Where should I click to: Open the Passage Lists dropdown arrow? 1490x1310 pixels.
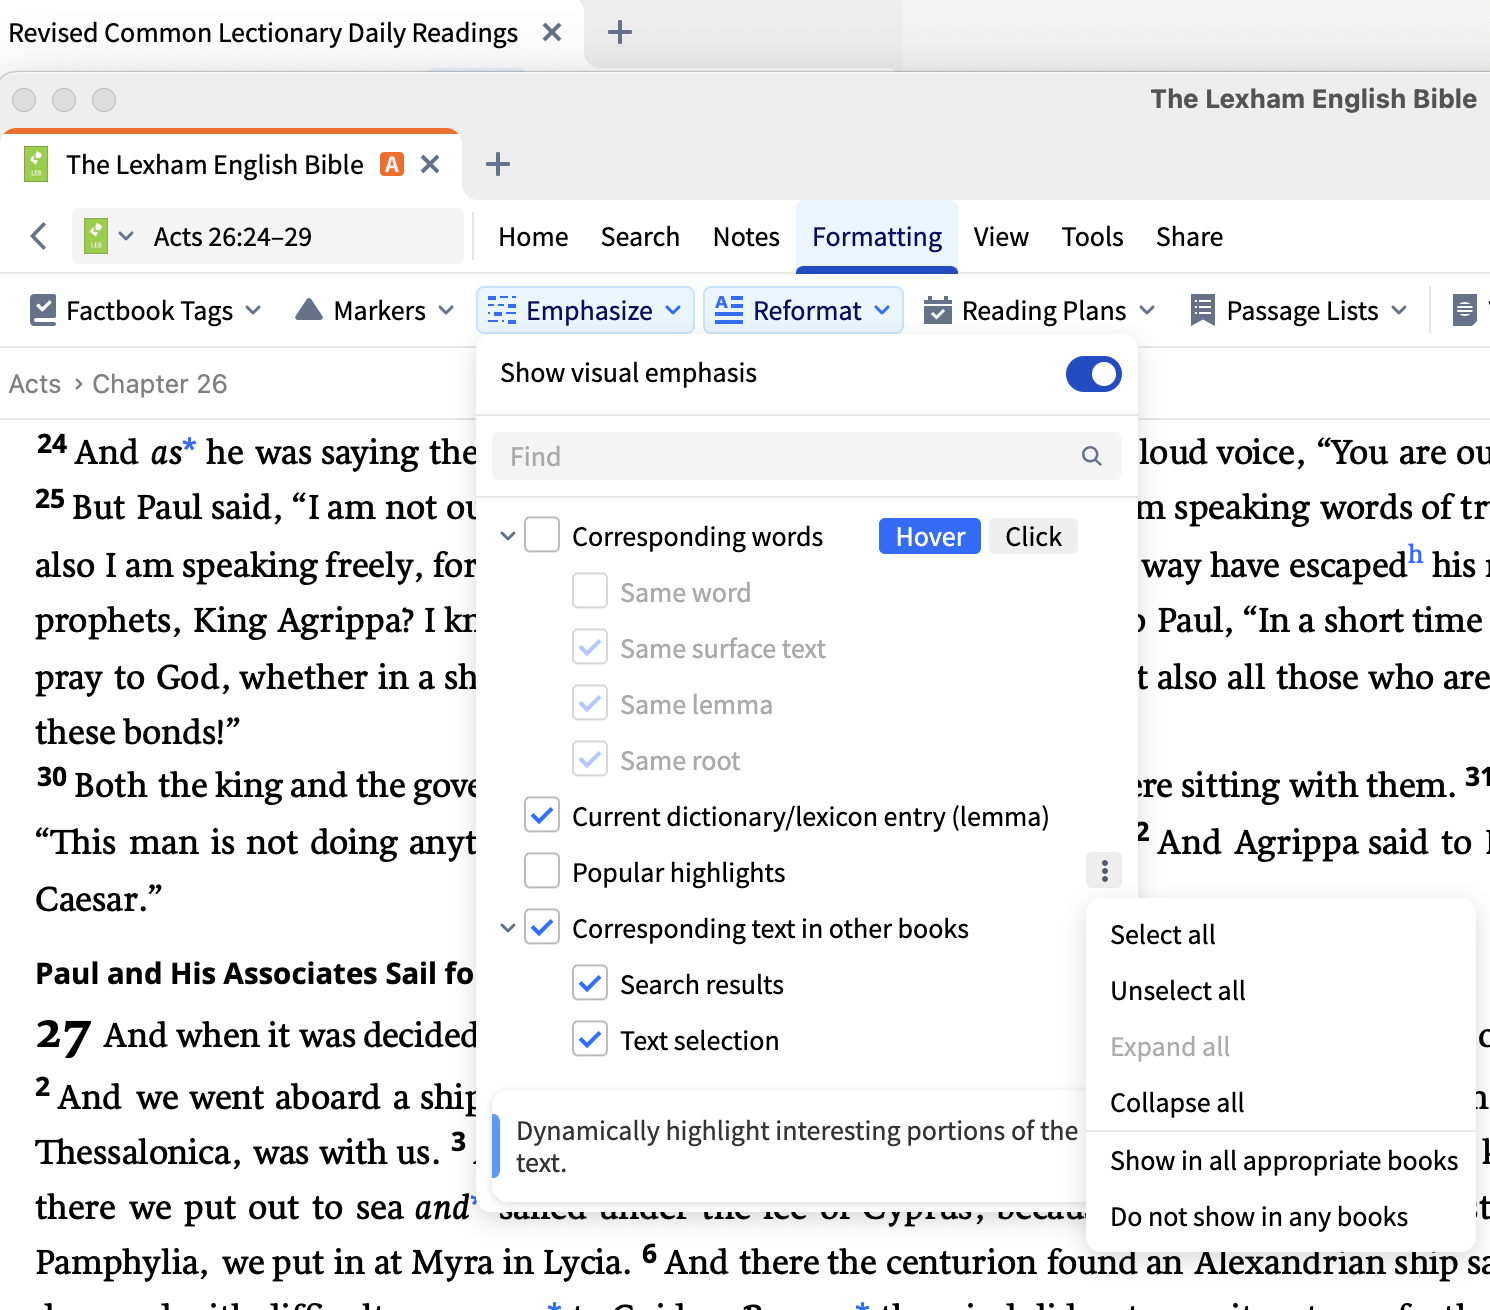[1399, 311]
